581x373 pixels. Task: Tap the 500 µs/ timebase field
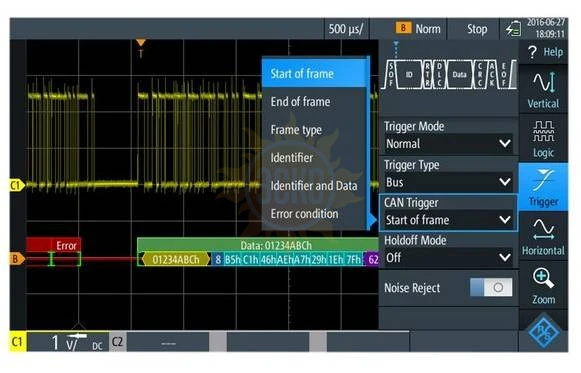pyautogui.click(x=346, y=29)
